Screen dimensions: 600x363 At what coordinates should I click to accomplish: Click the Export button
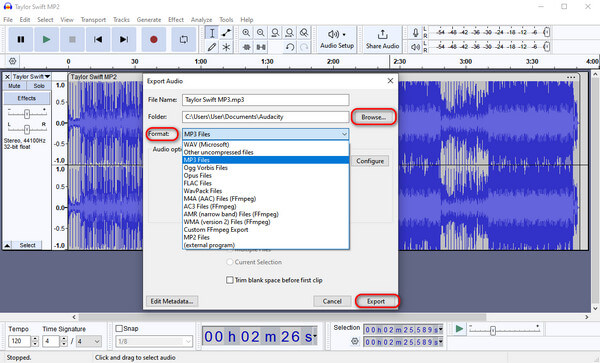[x=376, y=301]
